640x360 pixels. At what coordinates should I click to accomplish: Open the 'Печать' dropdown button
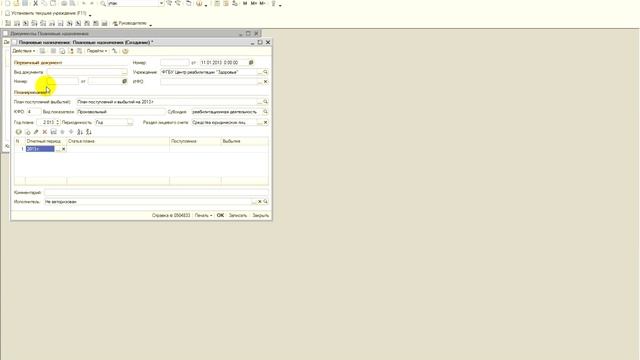point(203,215)
